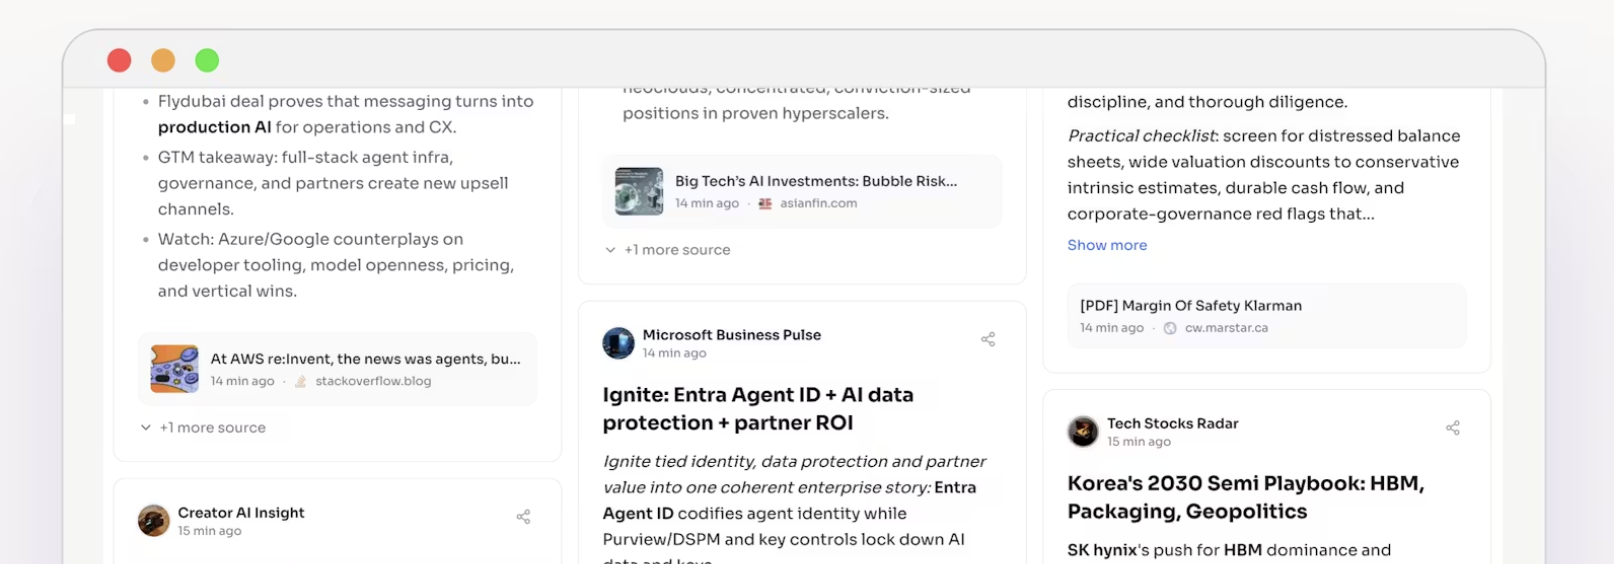Click Creator AI Insight channel name
This screenshot has height=564, width=1614.
pos(241,513)
